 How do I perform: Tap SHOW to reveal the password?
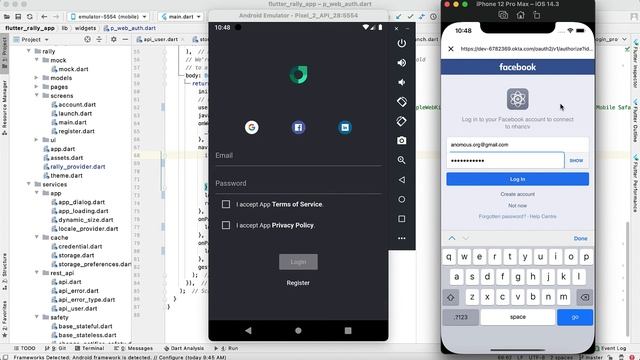(576, 160)
